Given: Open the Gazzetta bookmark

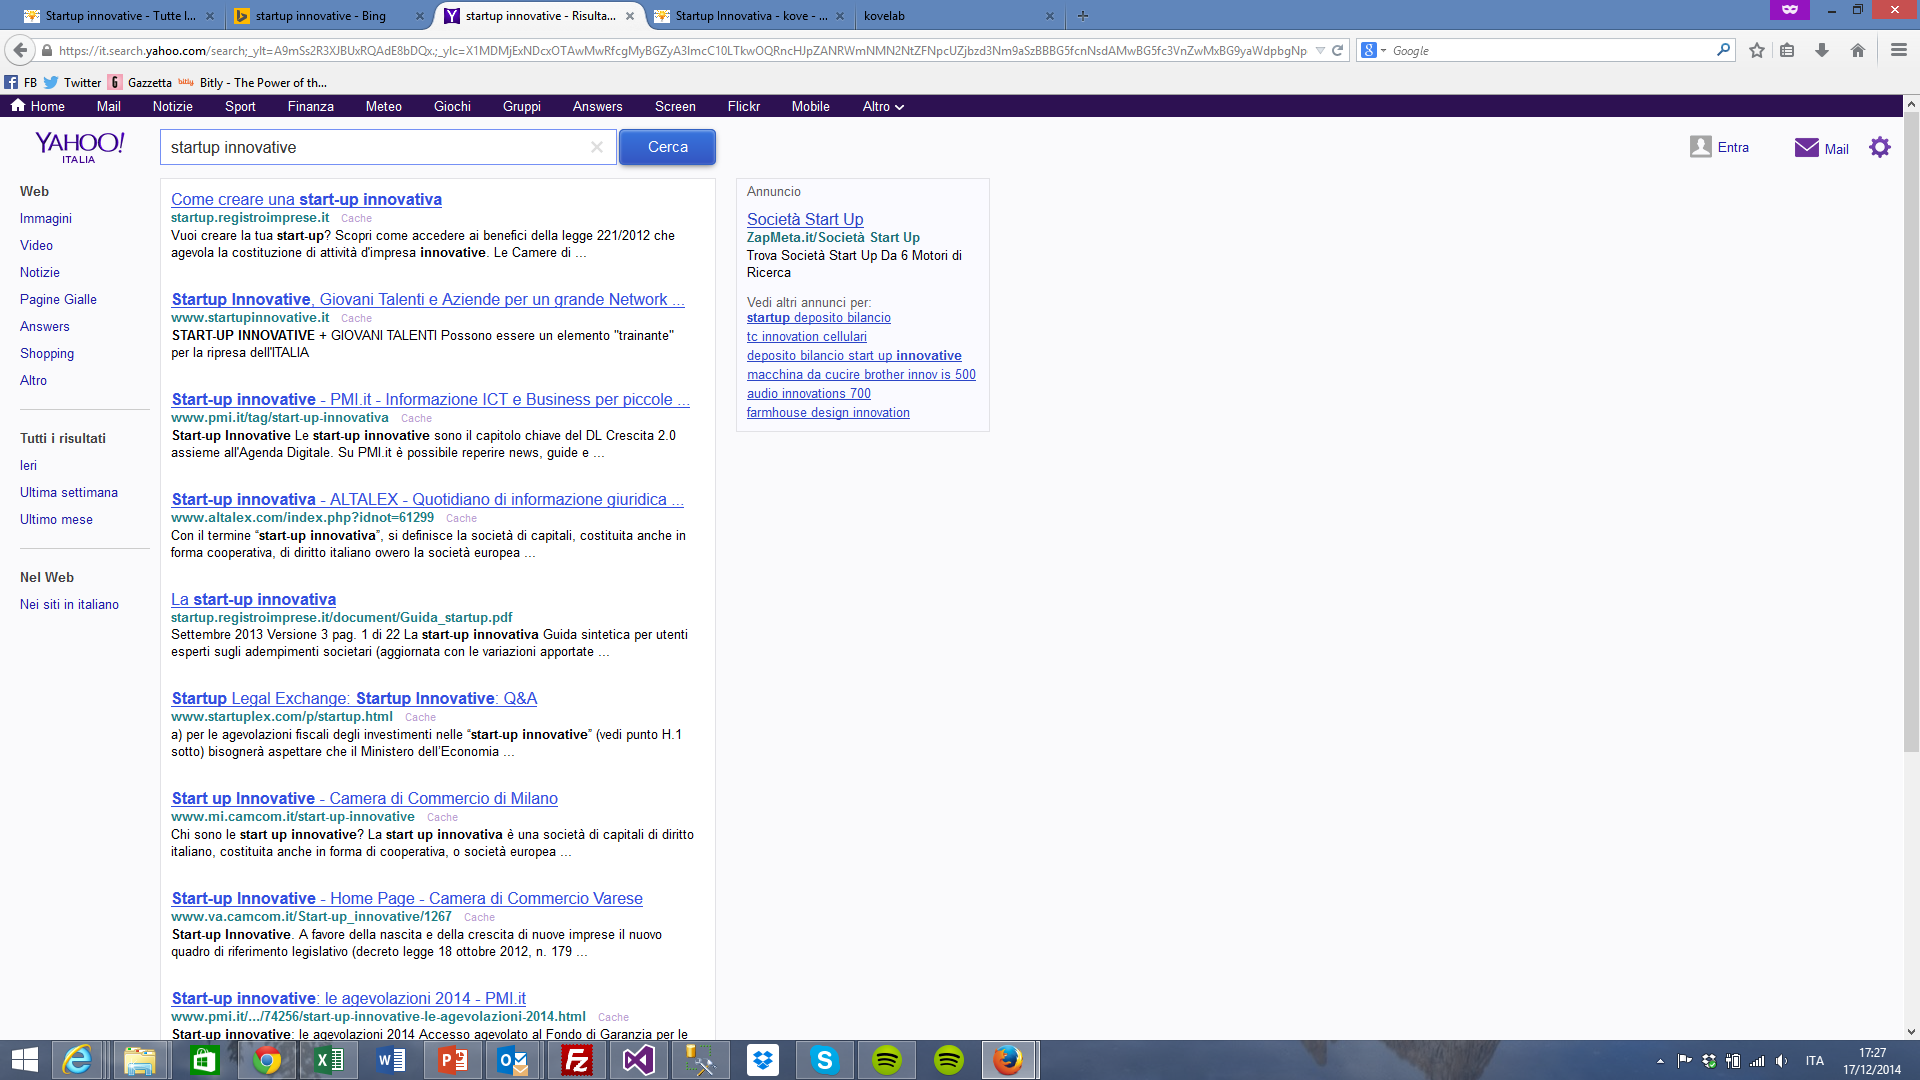Looking at the screenshot, I should coord(140,83).
